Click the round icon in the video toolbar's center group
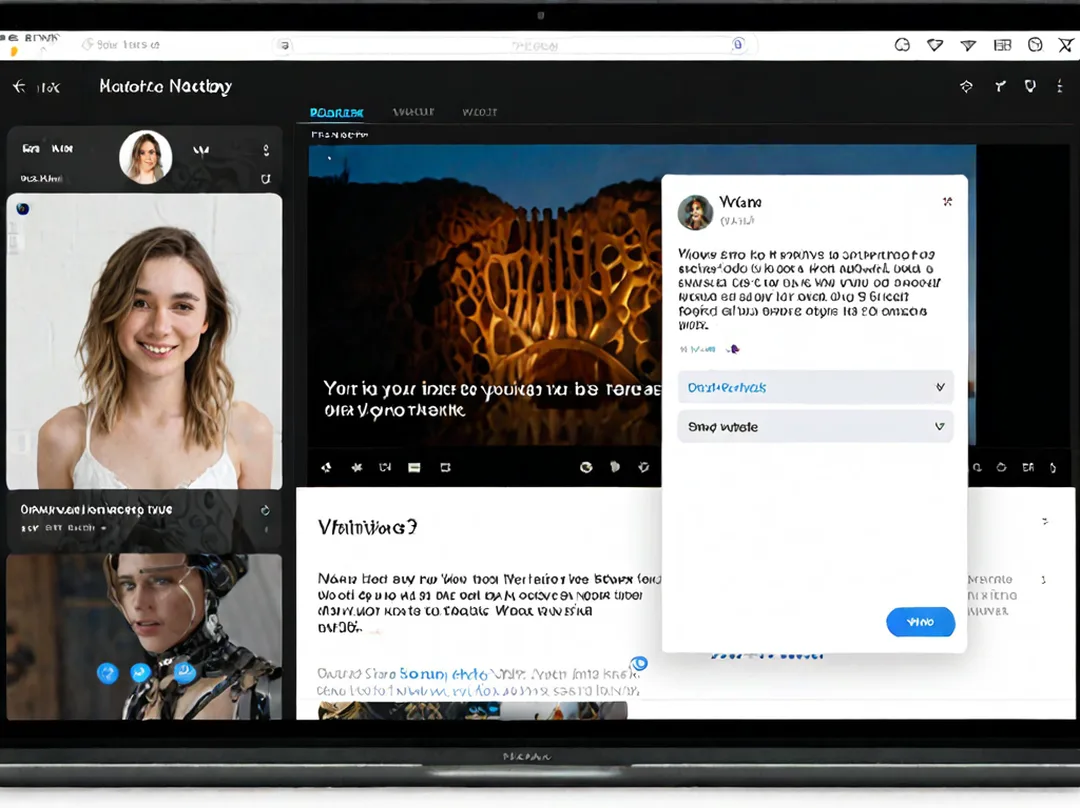 pos(586,468)
